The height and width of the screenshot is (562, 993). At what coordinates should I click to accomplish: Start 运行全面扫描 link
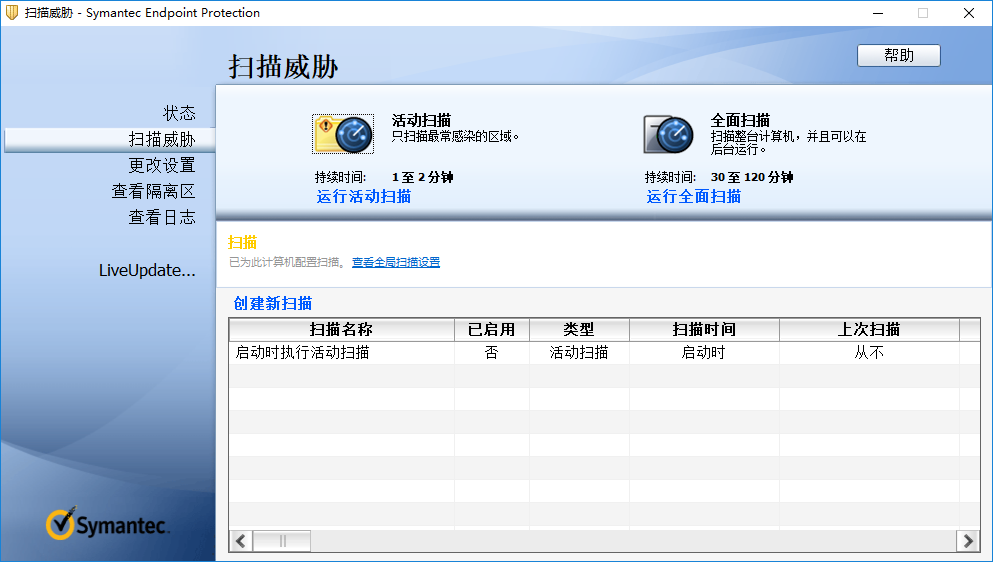pyautogui.click(x=693, y=196)
